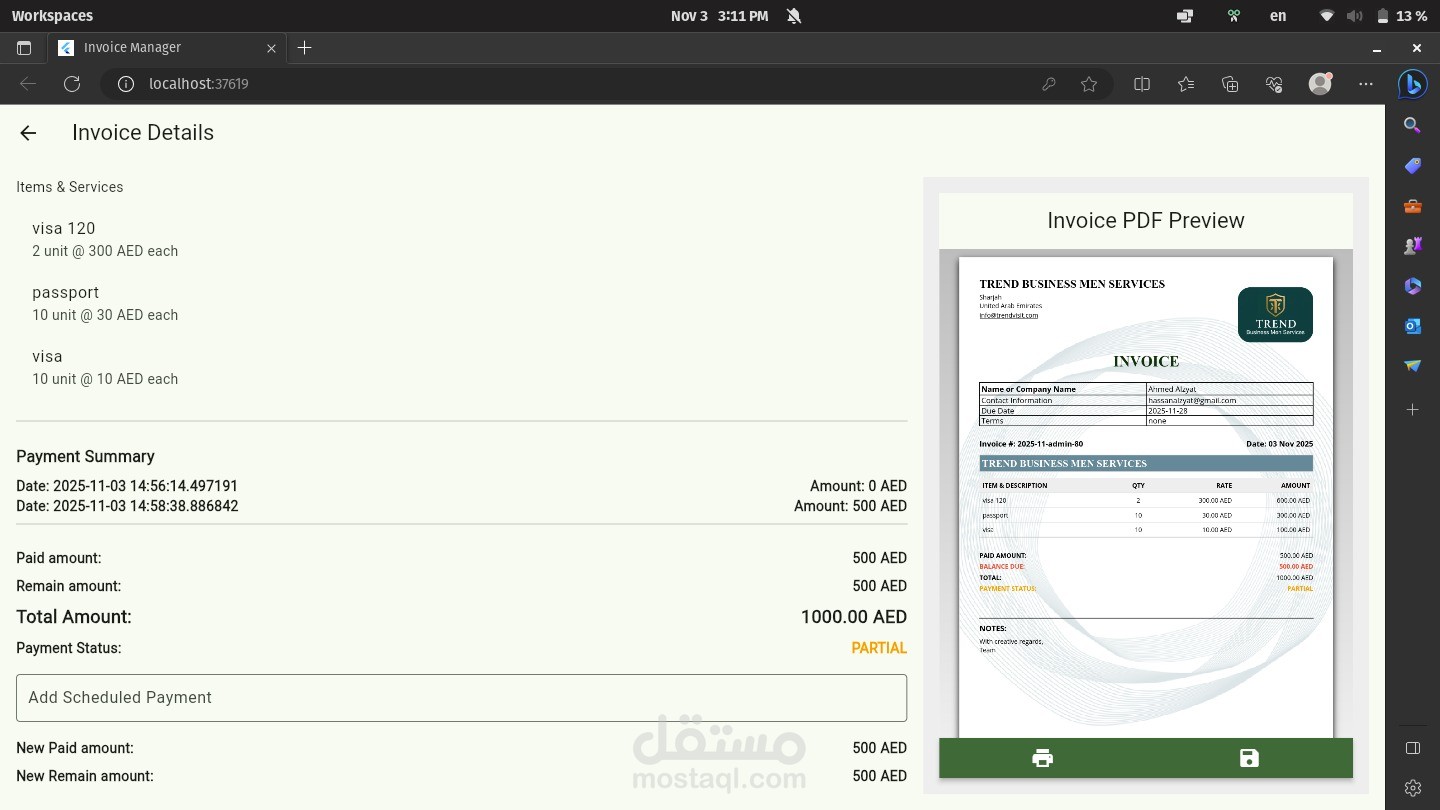This screenshot has width=1440, height=810.
Task: Click the 'PARTIAL' payment status
Action: click(x=879, y=648)
